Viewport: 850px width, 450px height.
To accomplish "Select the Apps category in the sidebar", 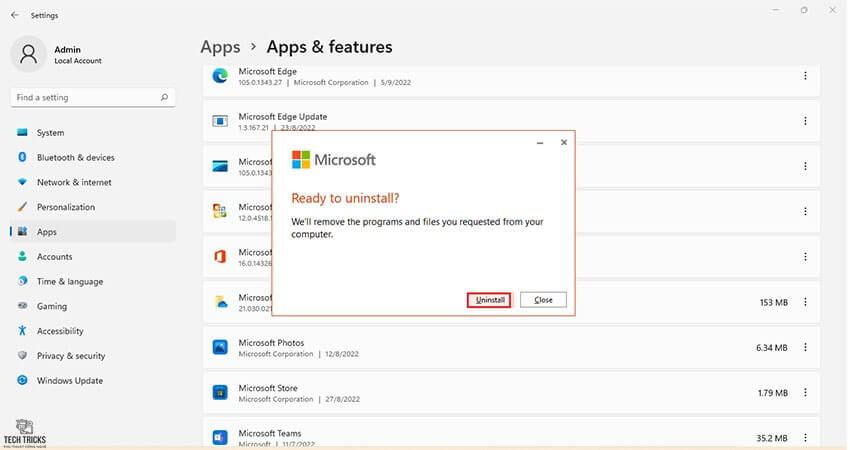I will tap(93, 232).
